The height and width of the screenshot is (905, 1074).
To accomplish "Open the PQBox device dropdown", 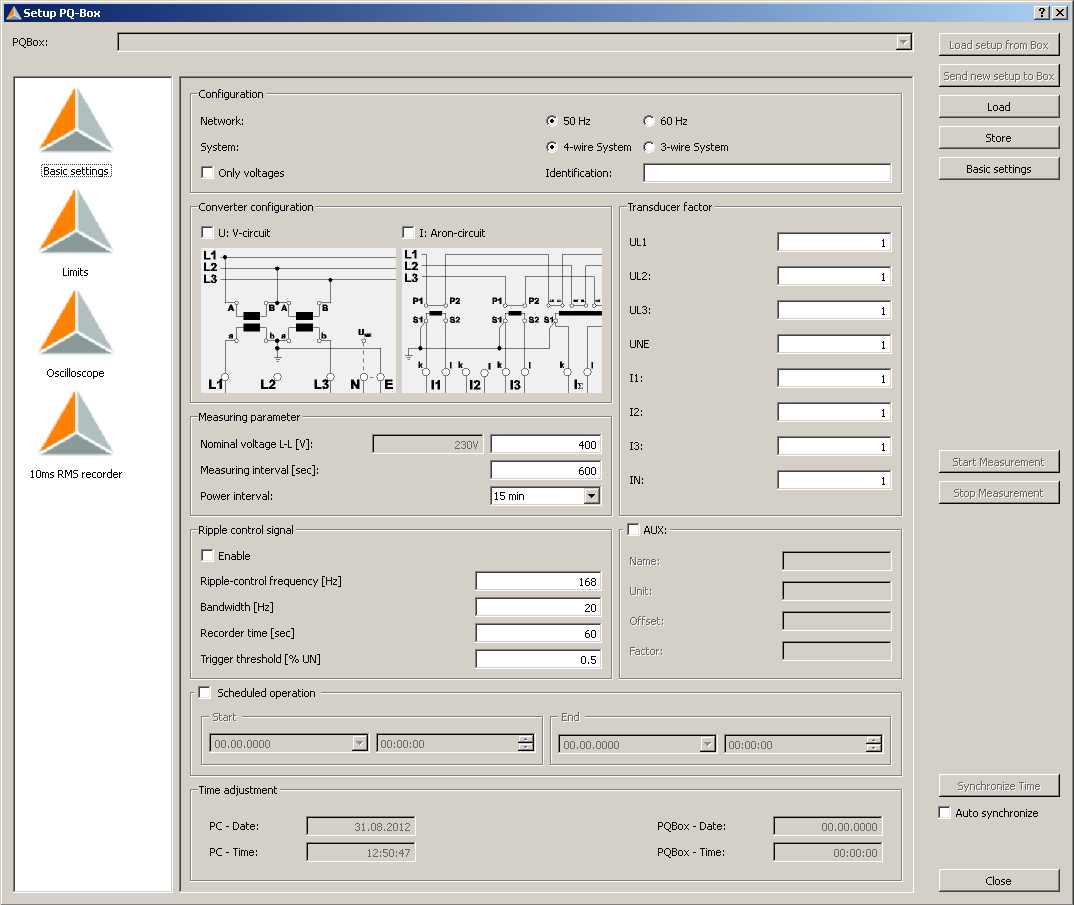I will (x=903, y=42).
